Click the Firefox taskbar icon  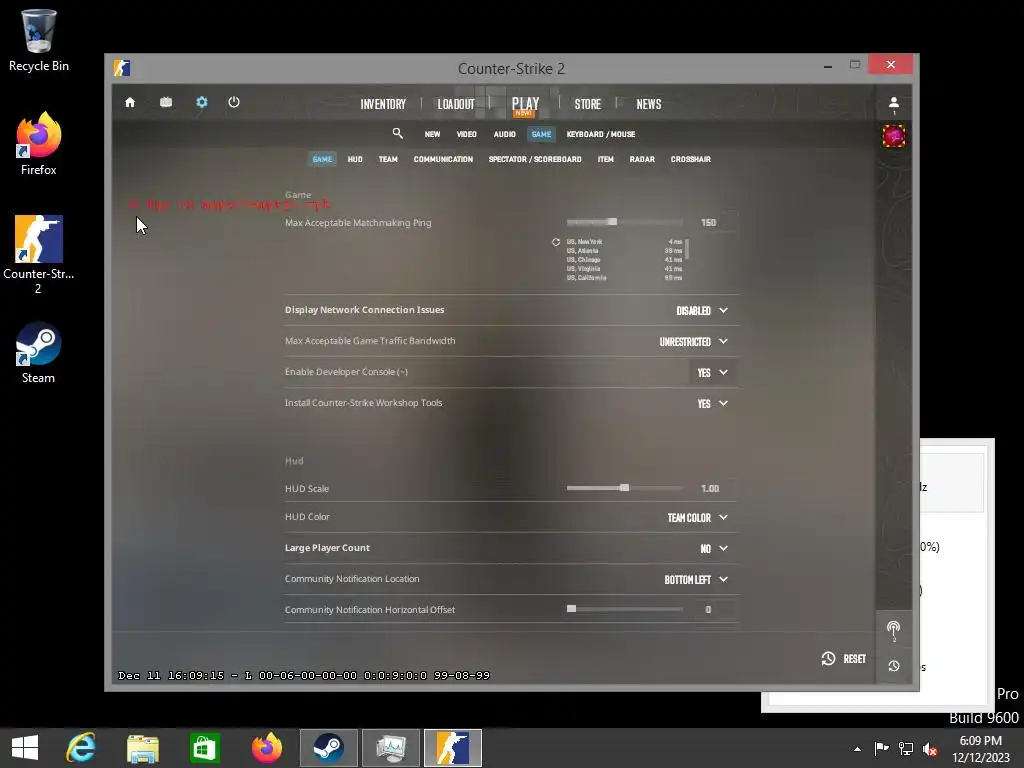267,748
